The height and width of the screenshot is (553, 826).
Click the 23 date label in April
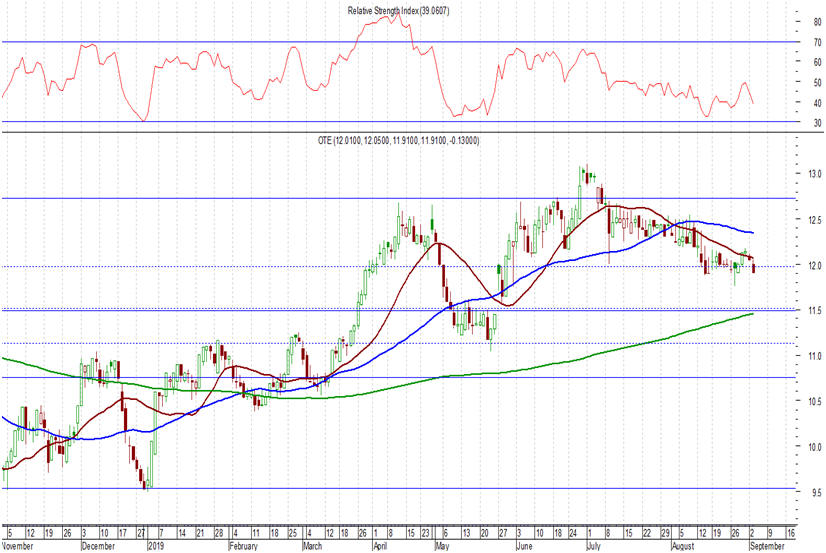(x=426, y=533)
